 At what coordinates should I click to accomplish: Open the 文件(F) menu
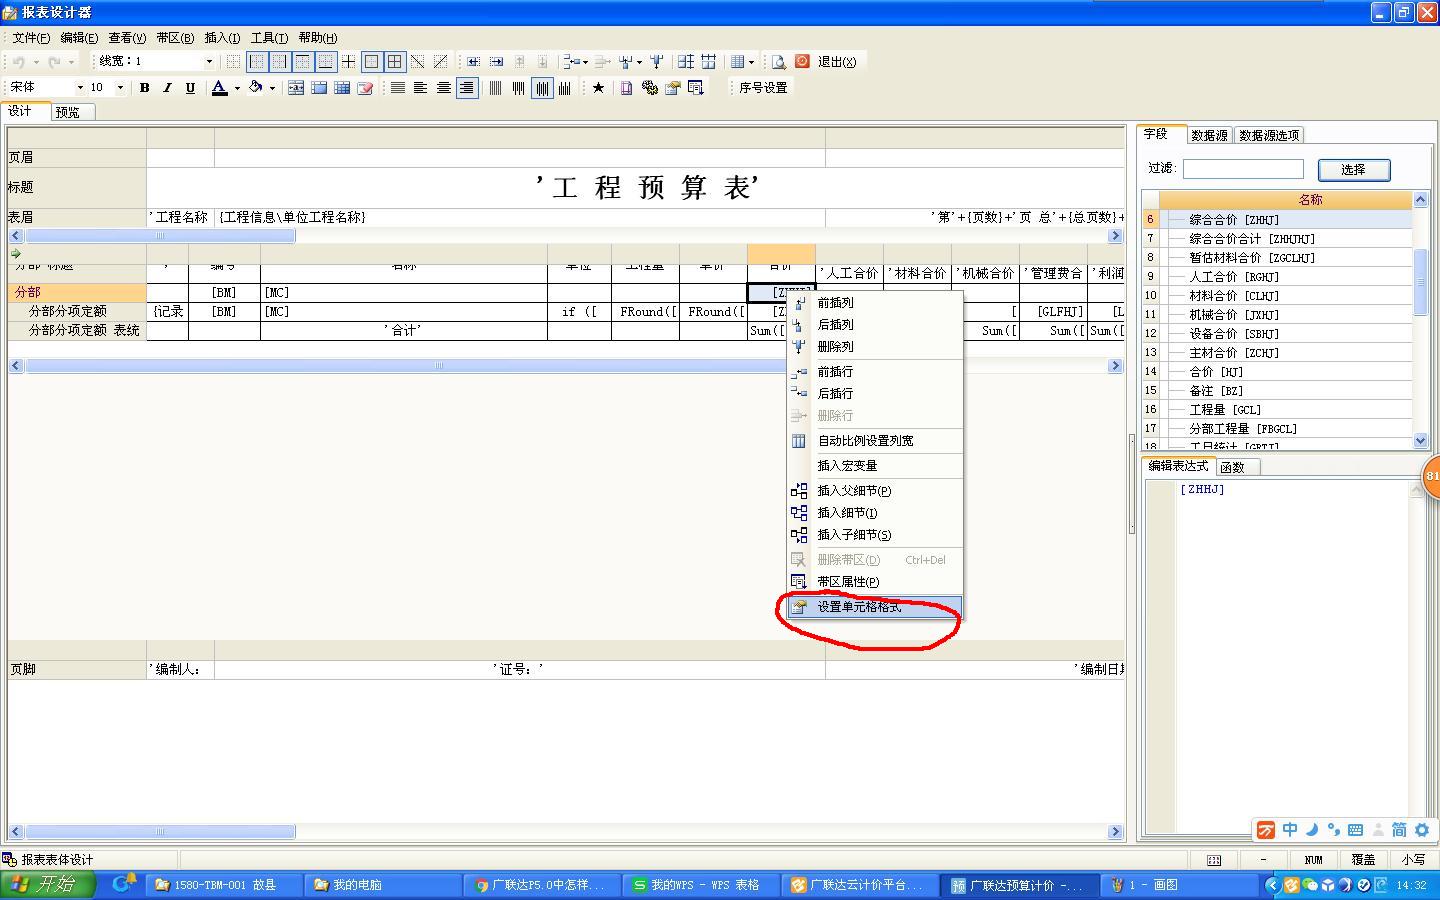(31, 38)
